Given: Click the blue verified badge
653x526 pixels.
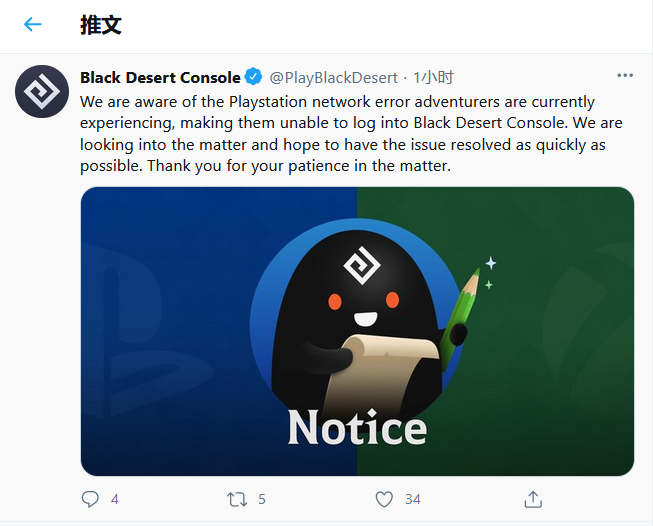Looking at the screenshot, I should coord(254,77).
